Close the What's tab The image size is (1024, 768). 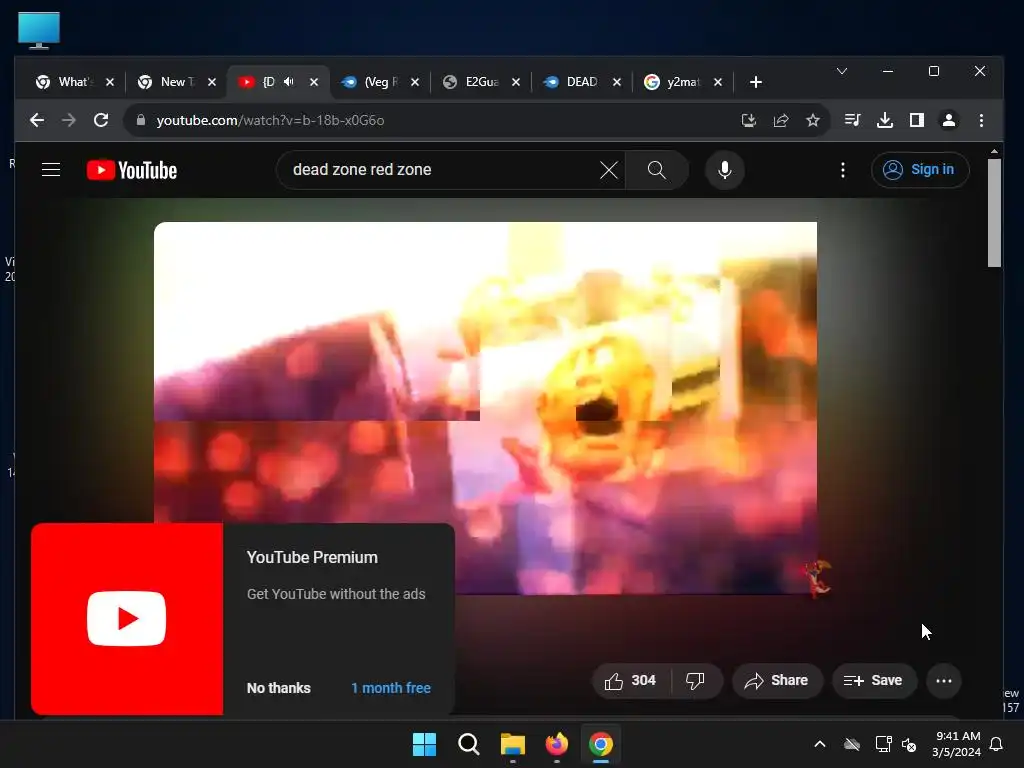[x=110, y=82]
